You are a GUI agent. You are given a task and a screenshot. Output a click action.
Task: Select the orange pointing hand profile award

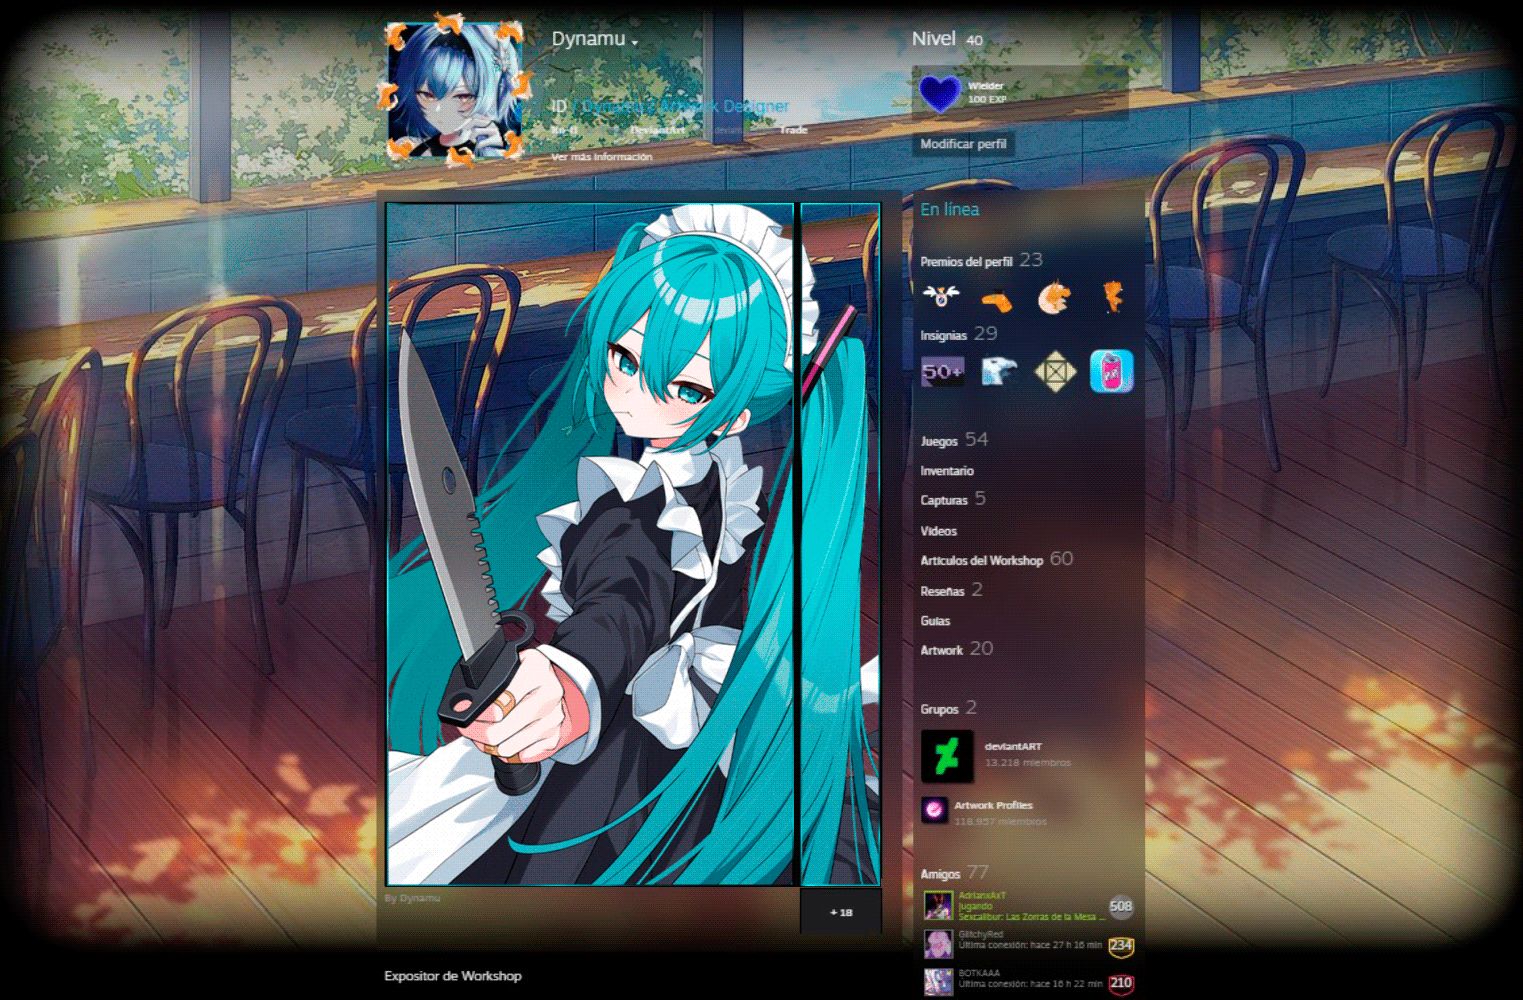tap(996, 299)
